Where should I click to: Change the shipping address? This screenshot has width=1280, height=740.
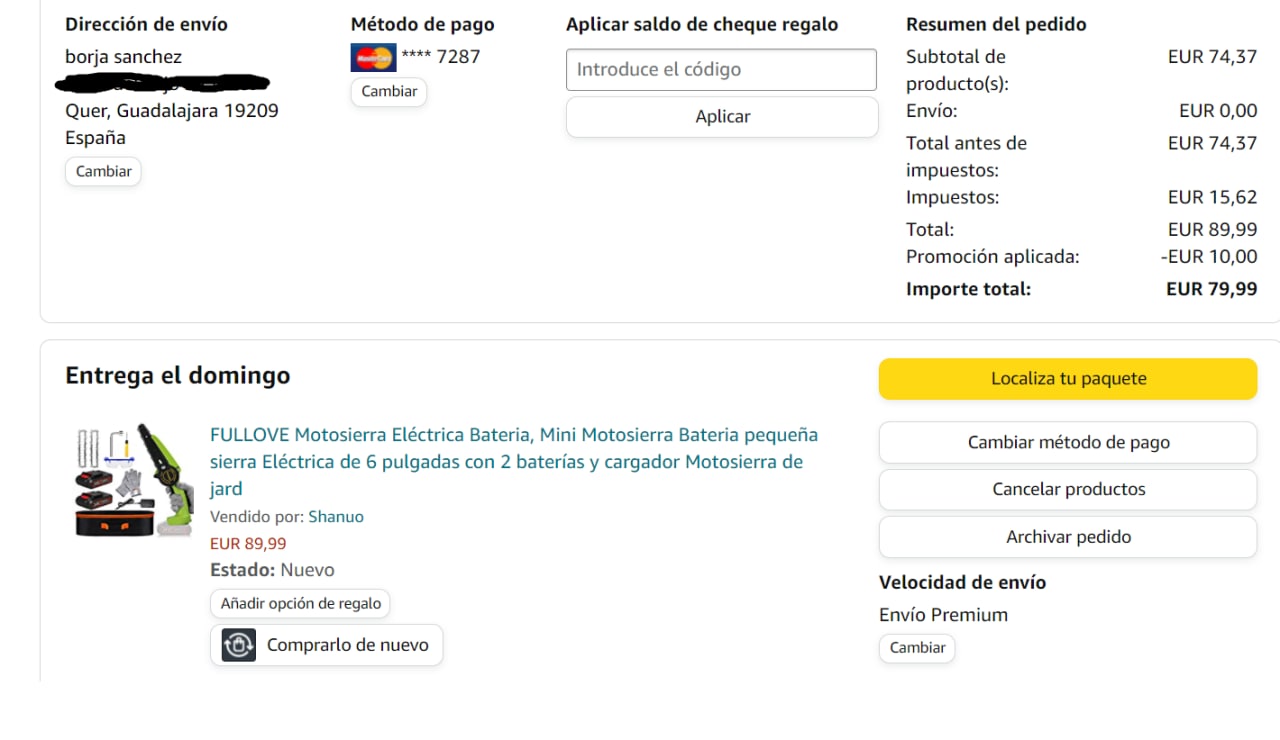[x=104, y=171]
